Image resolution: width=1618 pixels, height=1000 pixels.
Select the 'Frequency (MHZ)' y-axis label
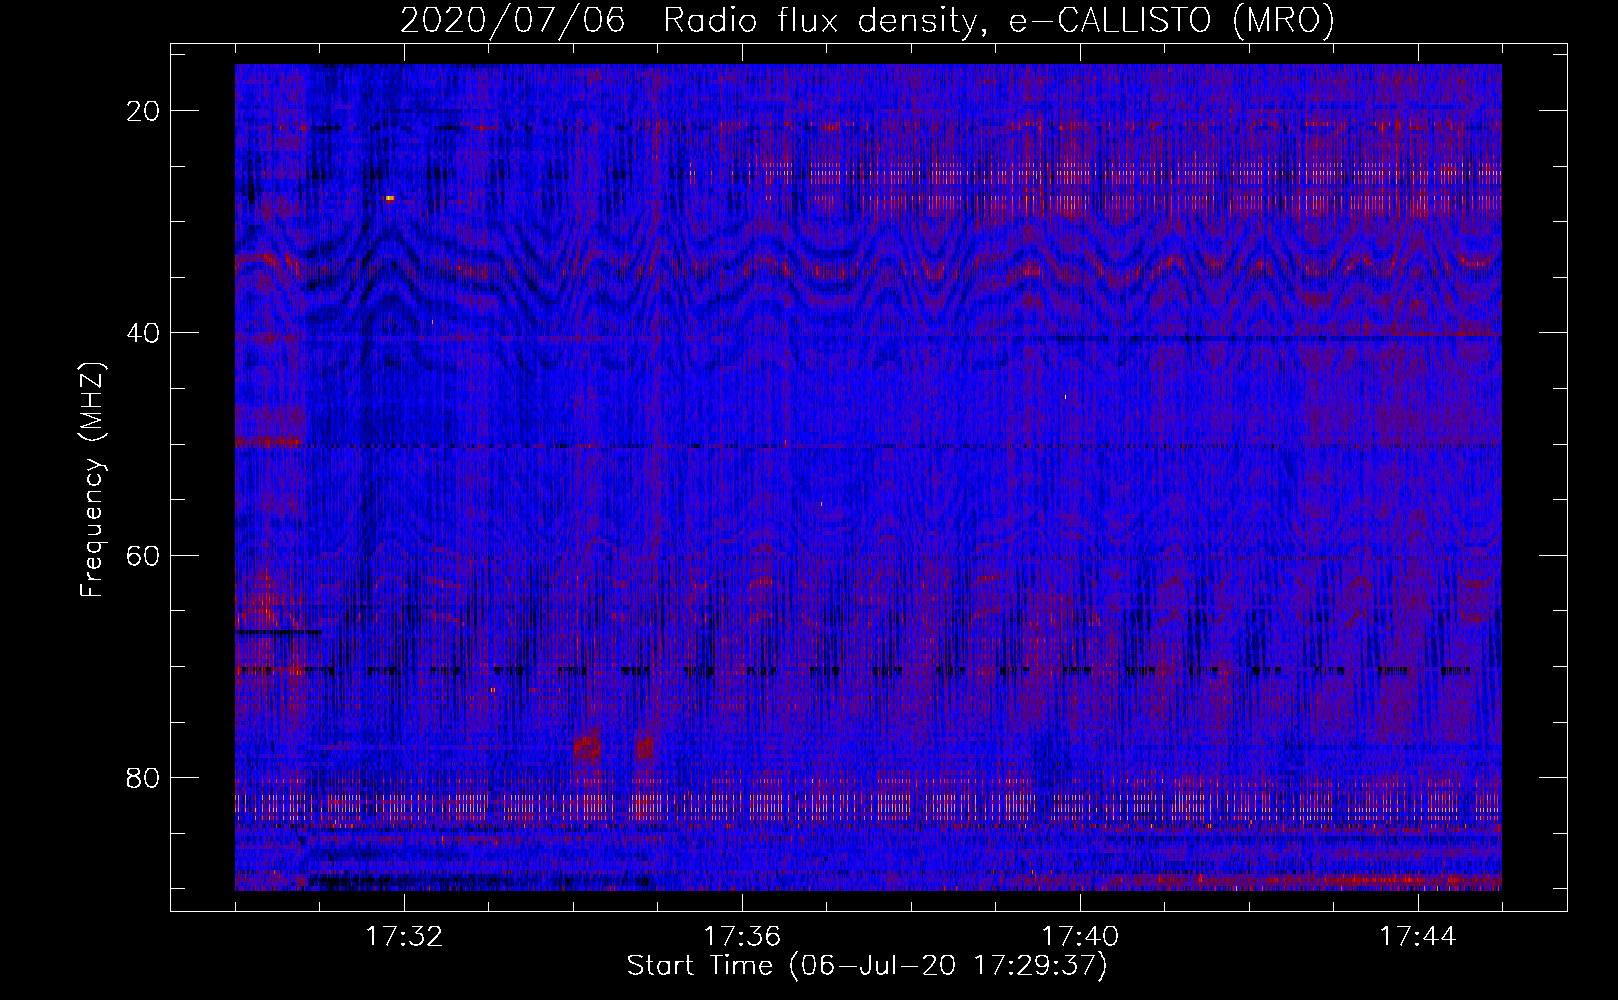(92, 480)
